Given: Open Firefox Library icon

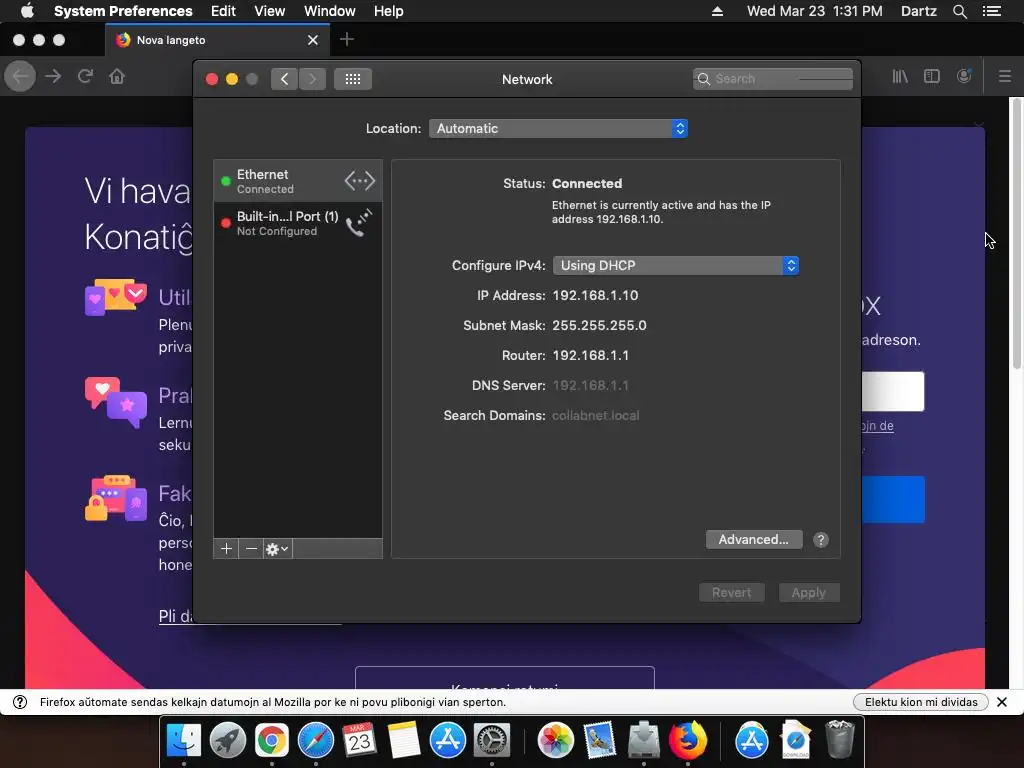Looking at the screenshot, I should click(900, 76).
